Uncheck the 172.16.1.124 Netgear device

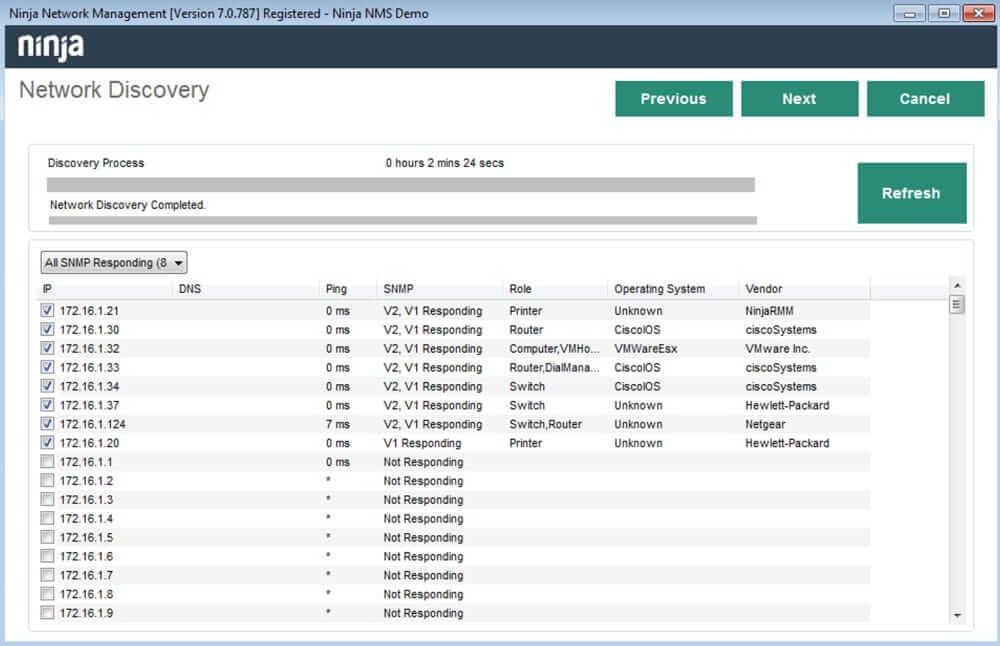coord(47,424)
